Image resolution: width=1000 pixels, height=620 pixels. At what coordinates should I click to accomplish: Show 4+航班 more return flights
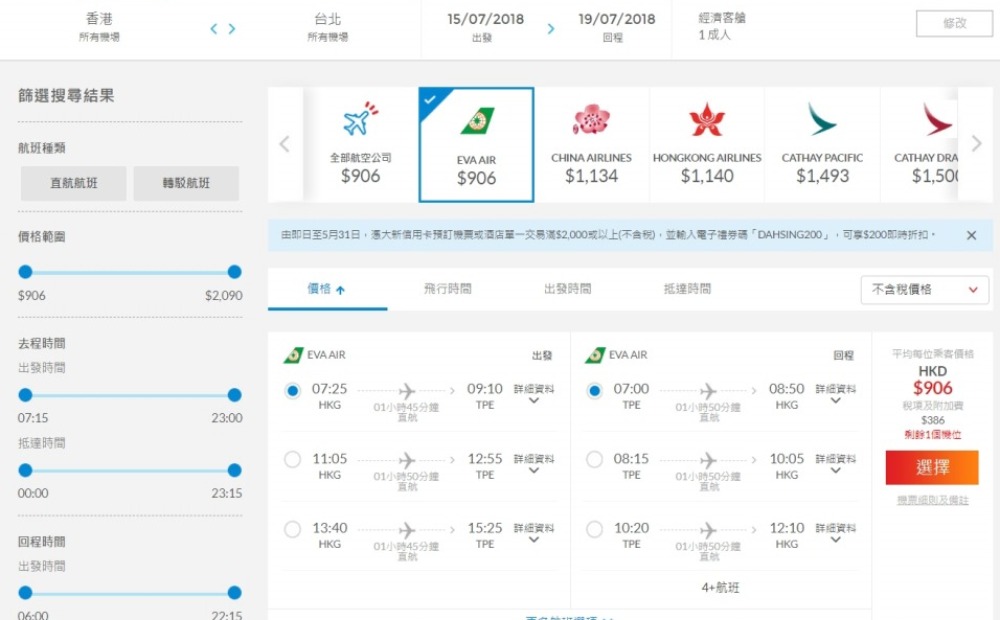click(x=721, y=587)
